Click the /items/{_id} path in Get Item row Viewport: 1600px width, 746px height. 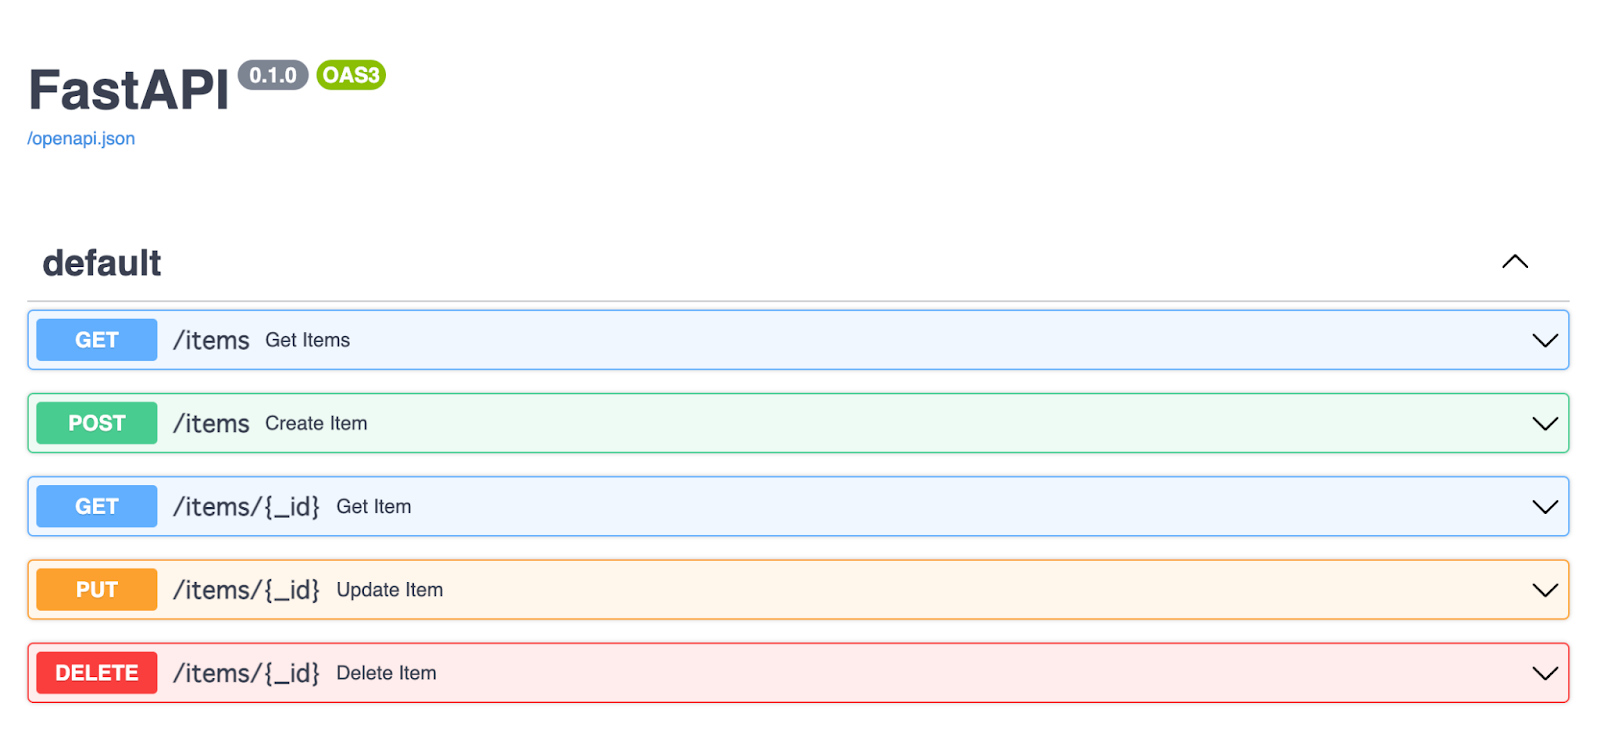(x=246, y=507)
